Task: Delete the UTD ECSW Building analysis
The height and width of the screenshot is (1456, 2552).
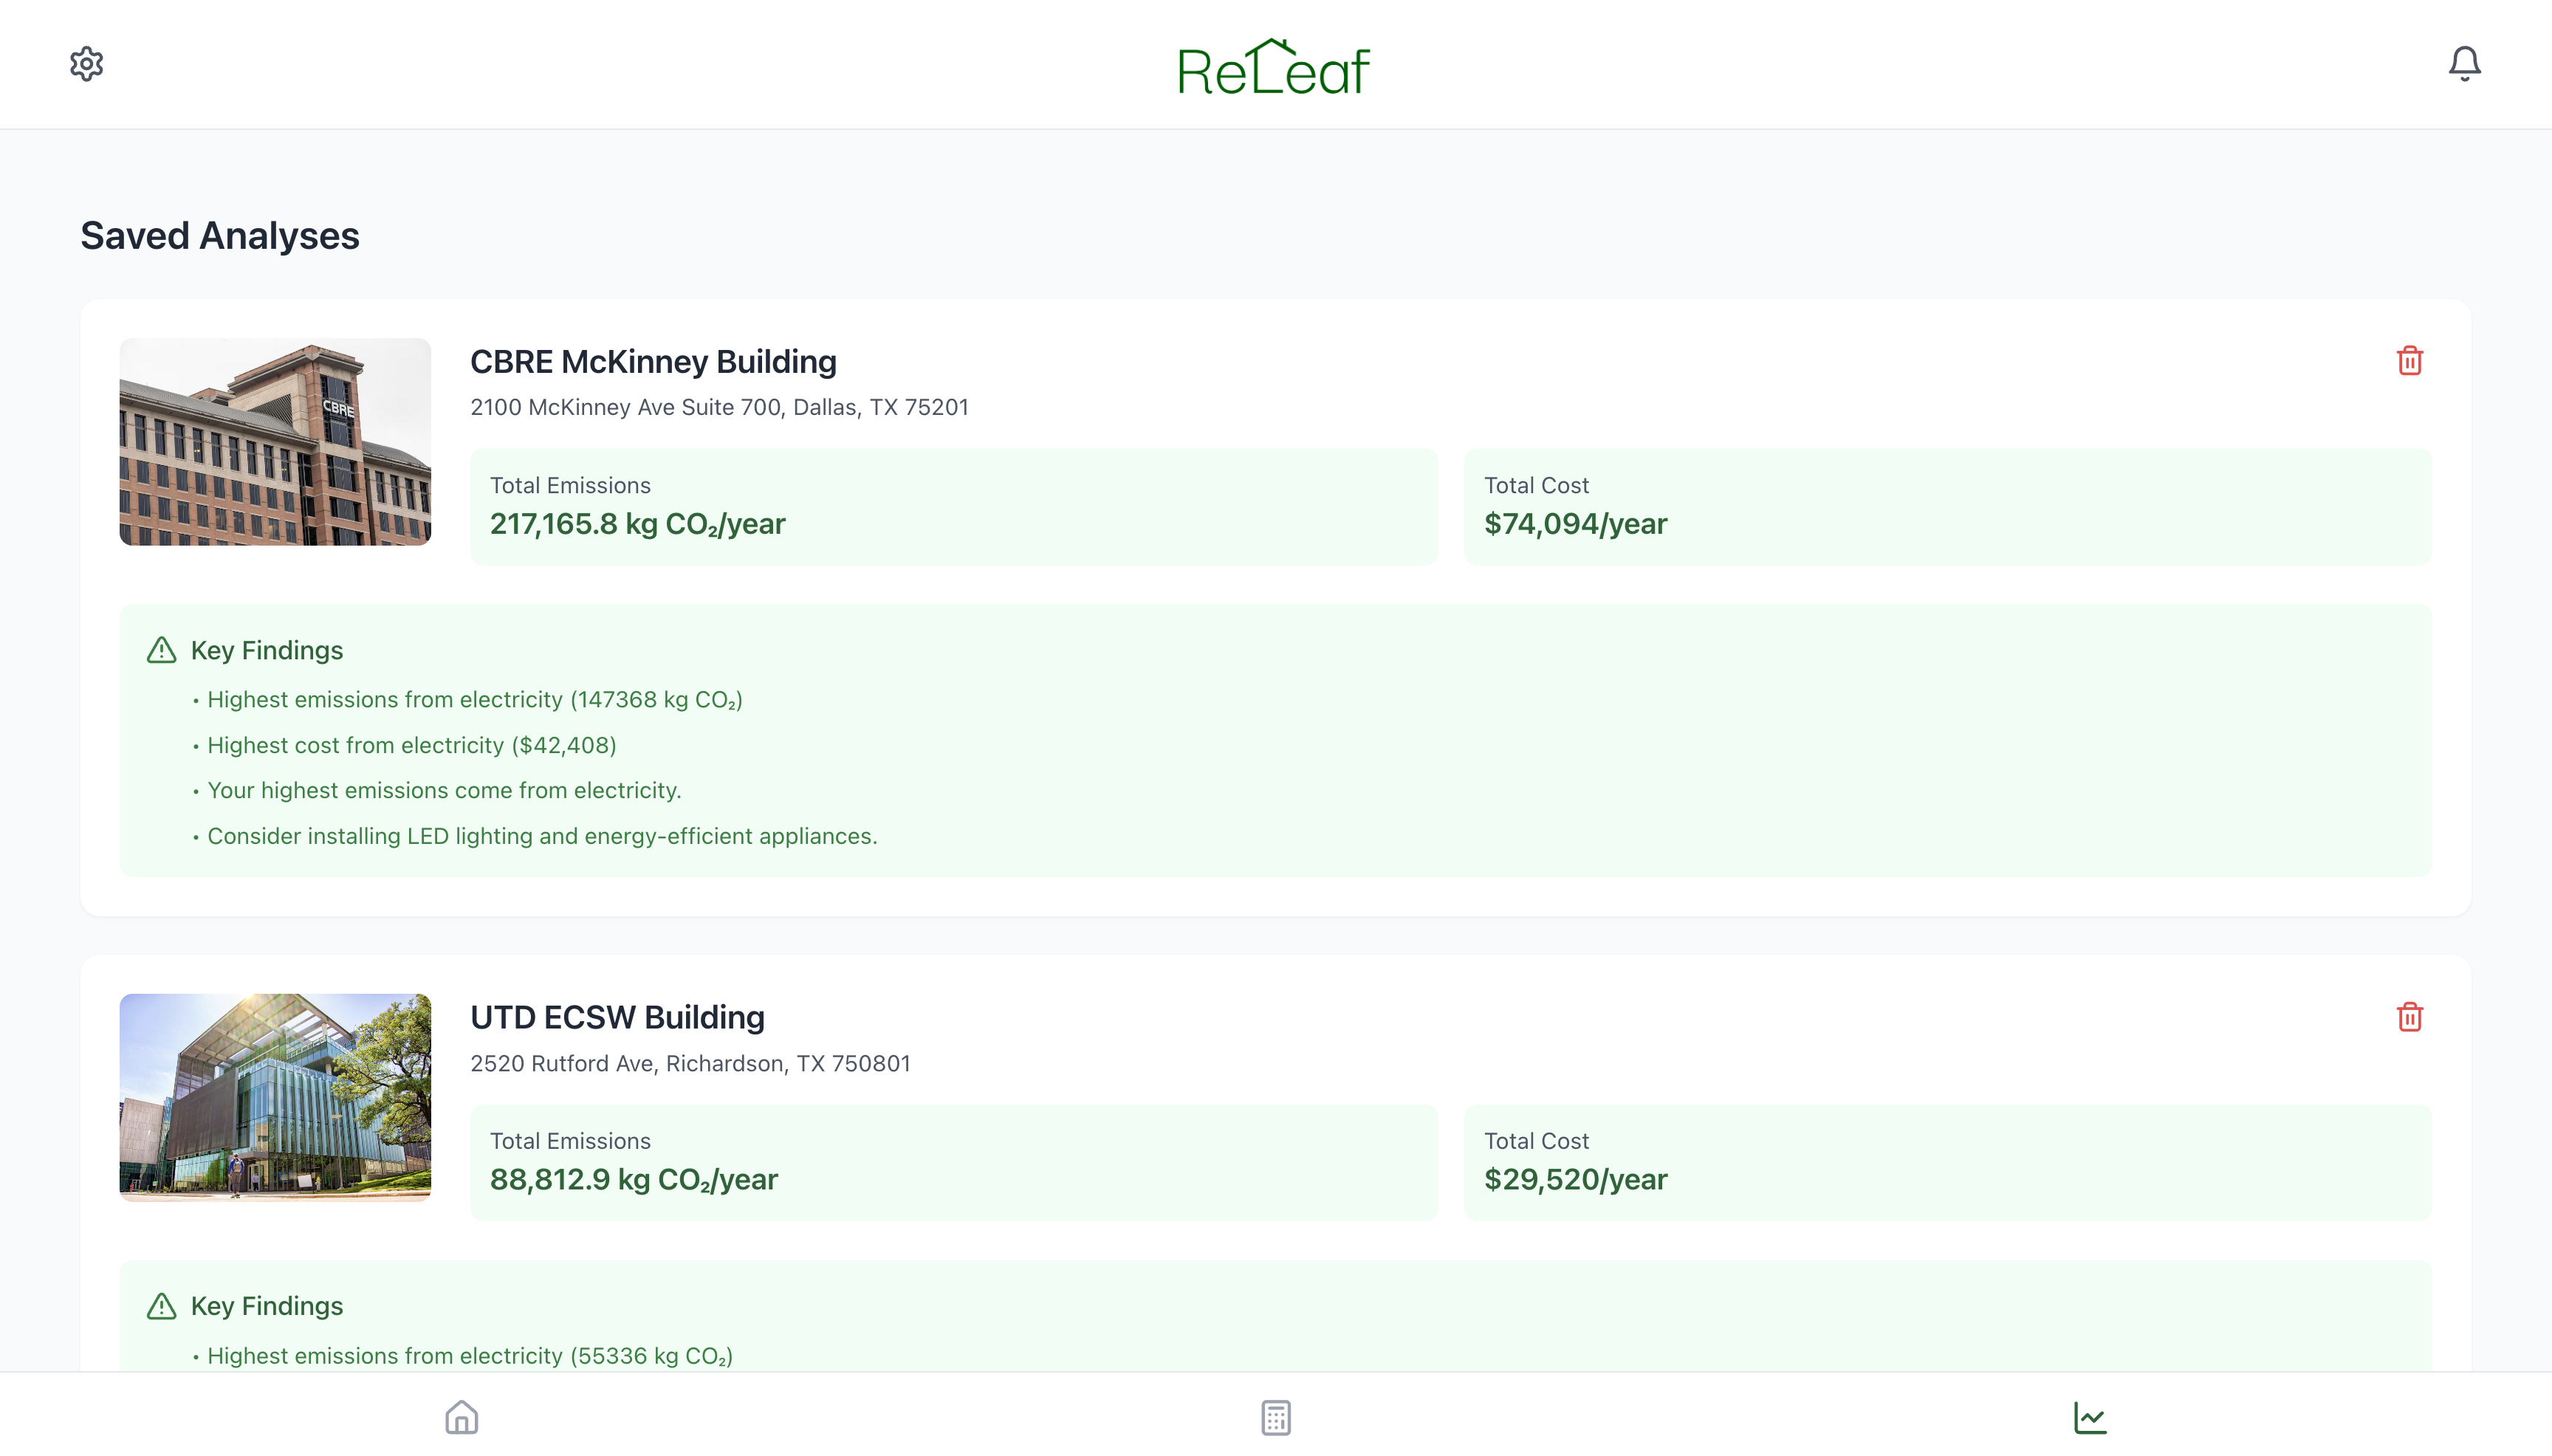Action: [2409, 1017]
